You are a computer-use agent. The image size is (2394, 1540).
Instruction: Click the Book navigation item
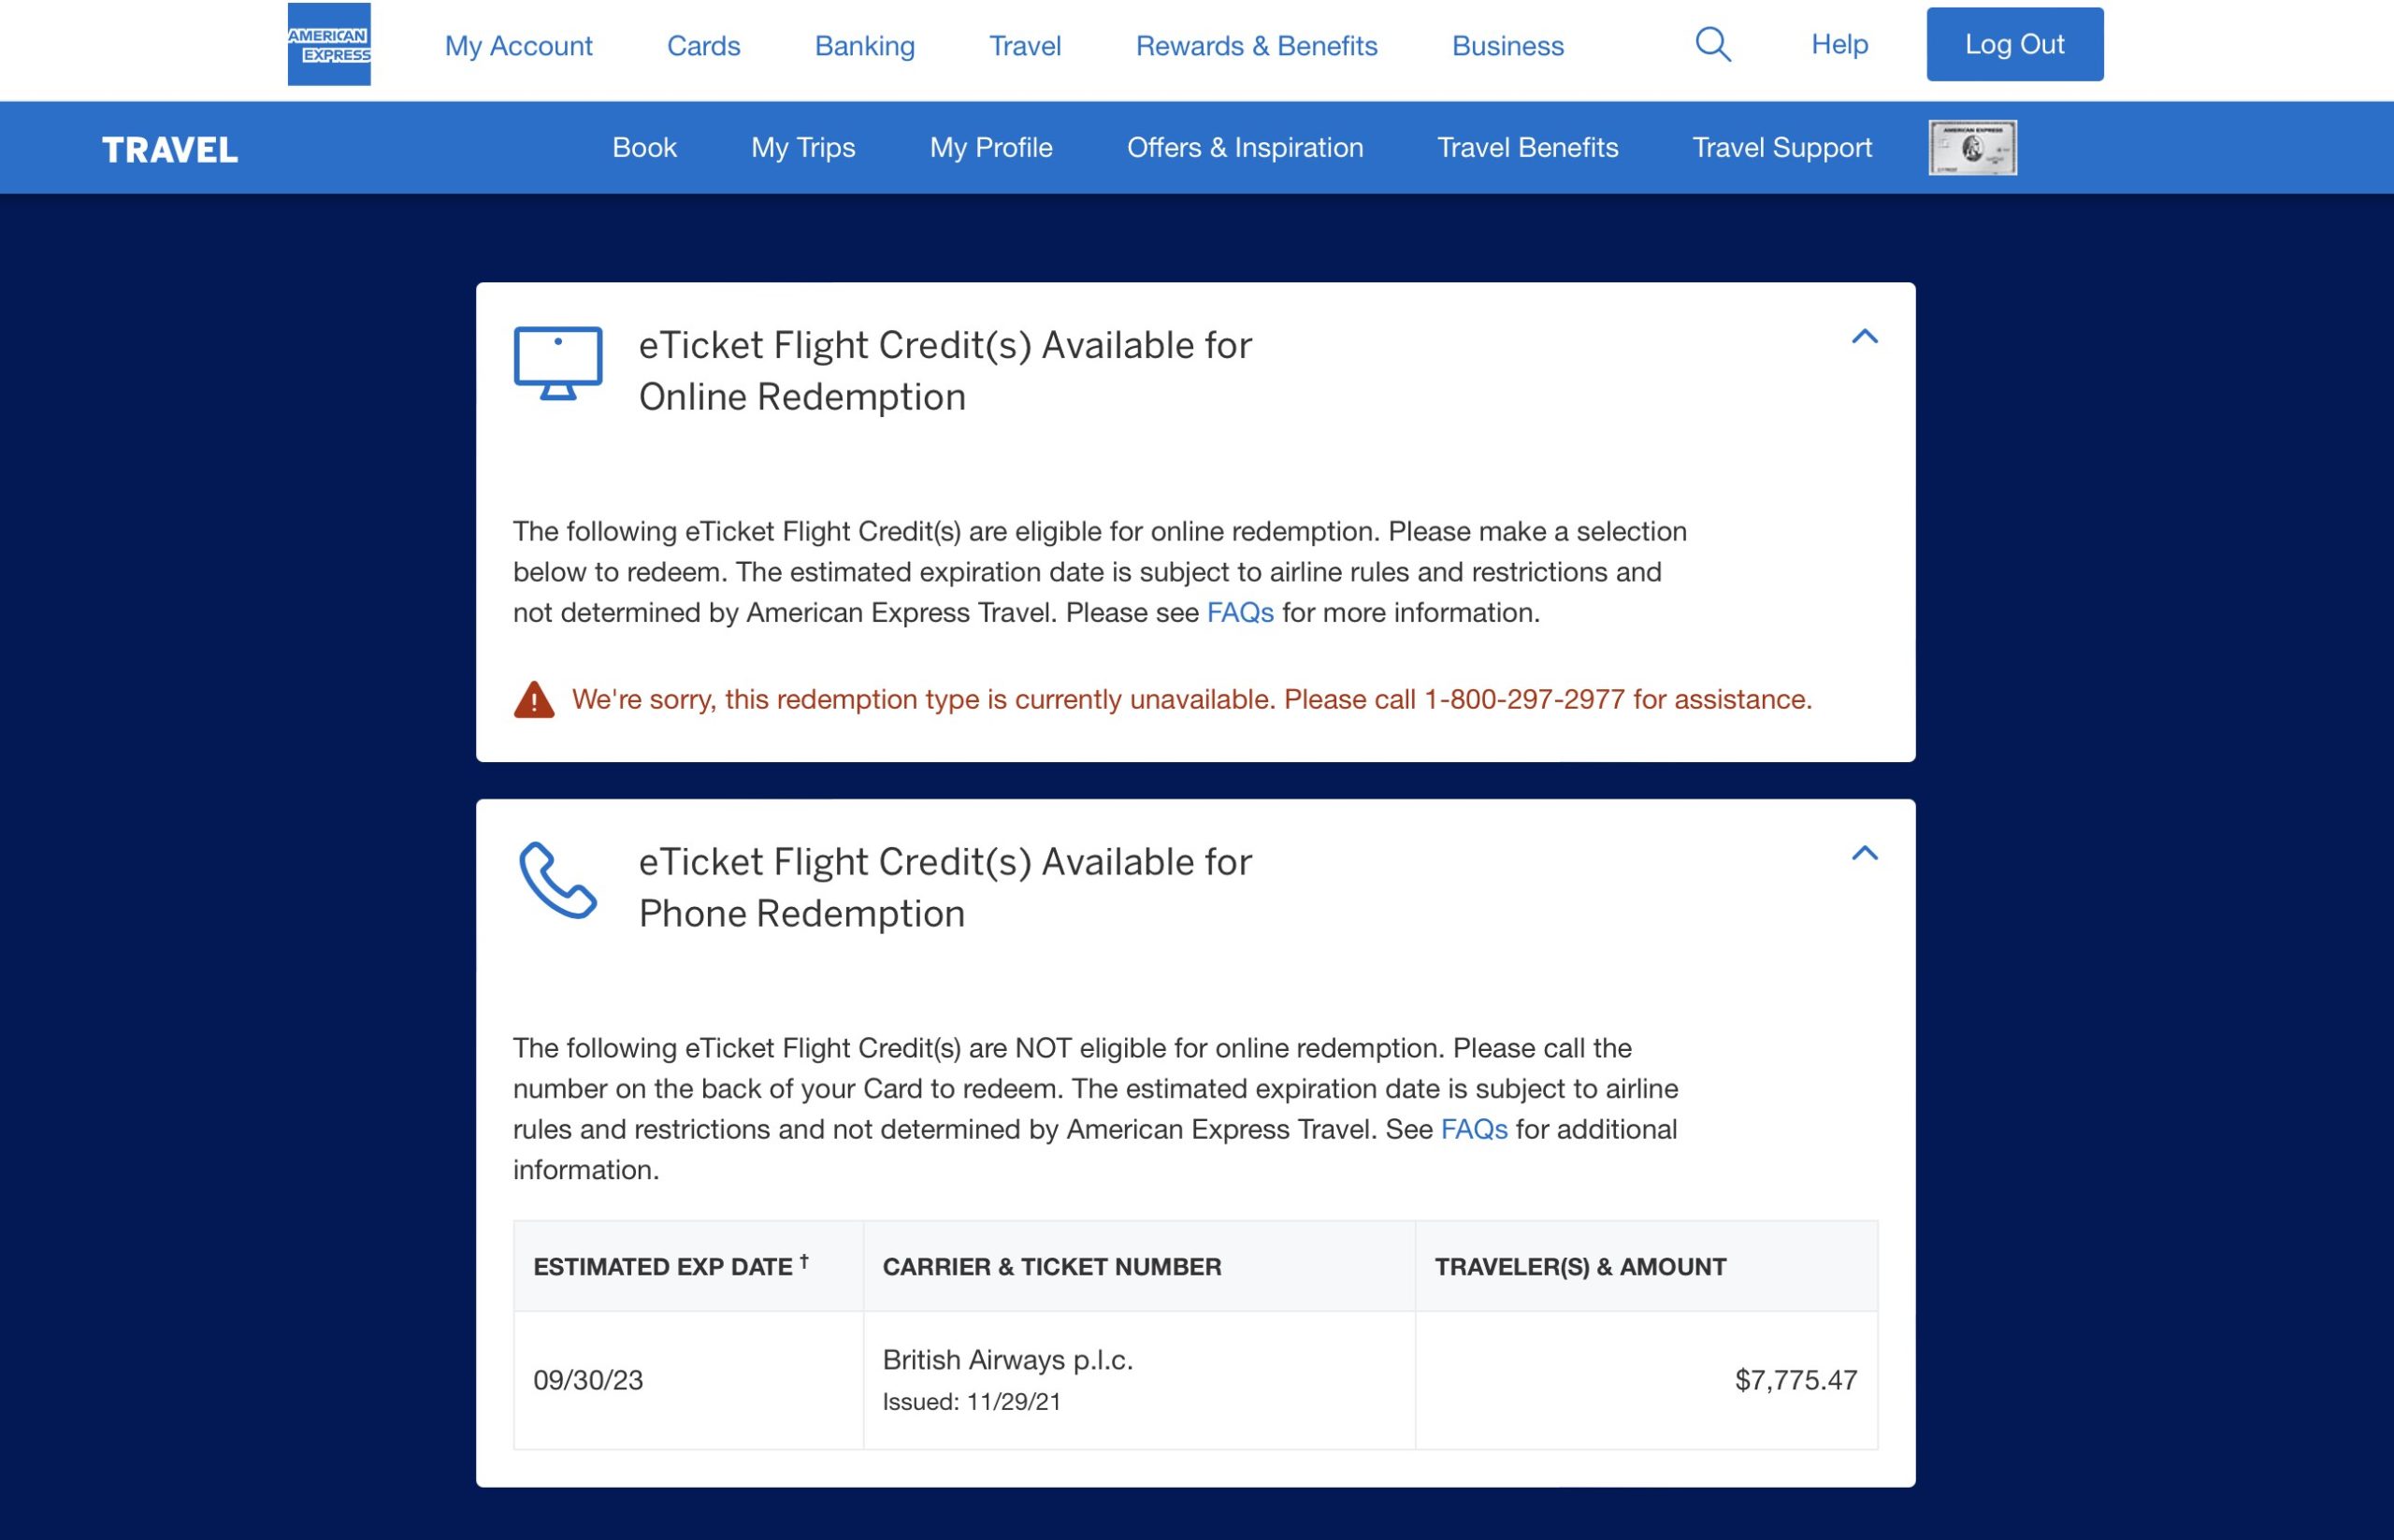coord(644,147)
